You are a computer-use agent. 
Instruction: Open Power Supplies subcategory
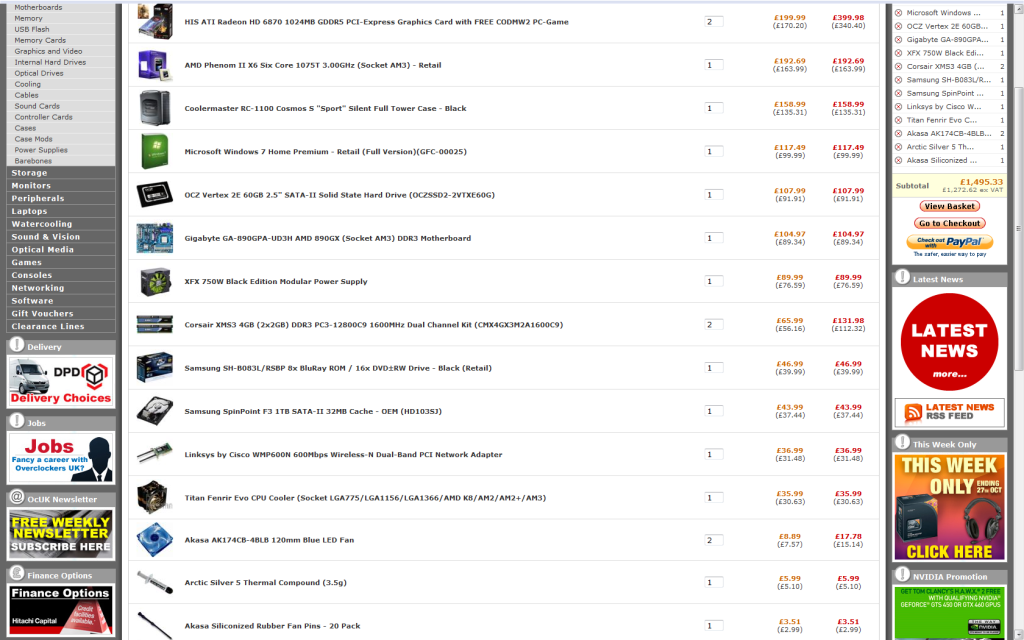pos(41,150)
